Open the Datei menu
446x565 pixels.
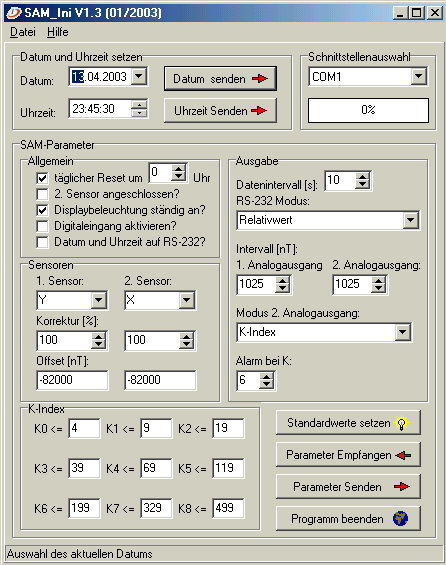tap(23, 32)
